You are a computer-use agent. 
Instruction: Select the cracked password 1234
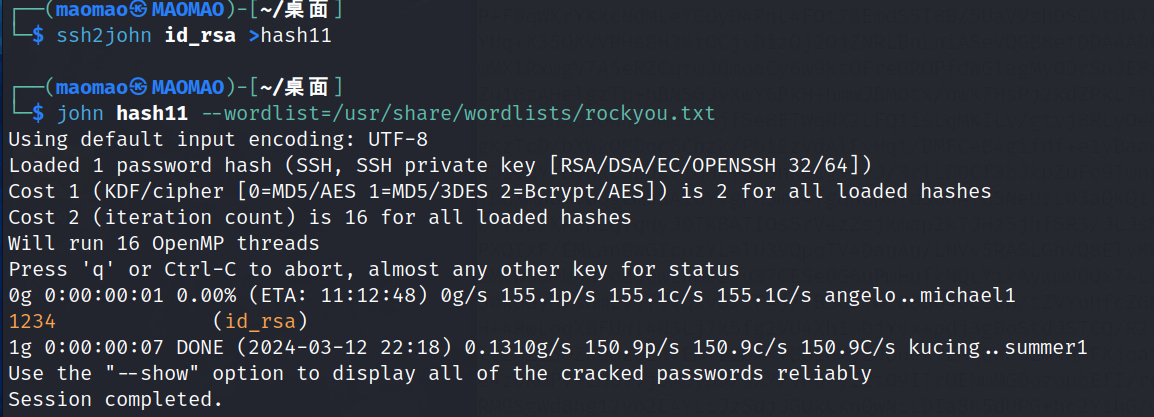[31, 322]
